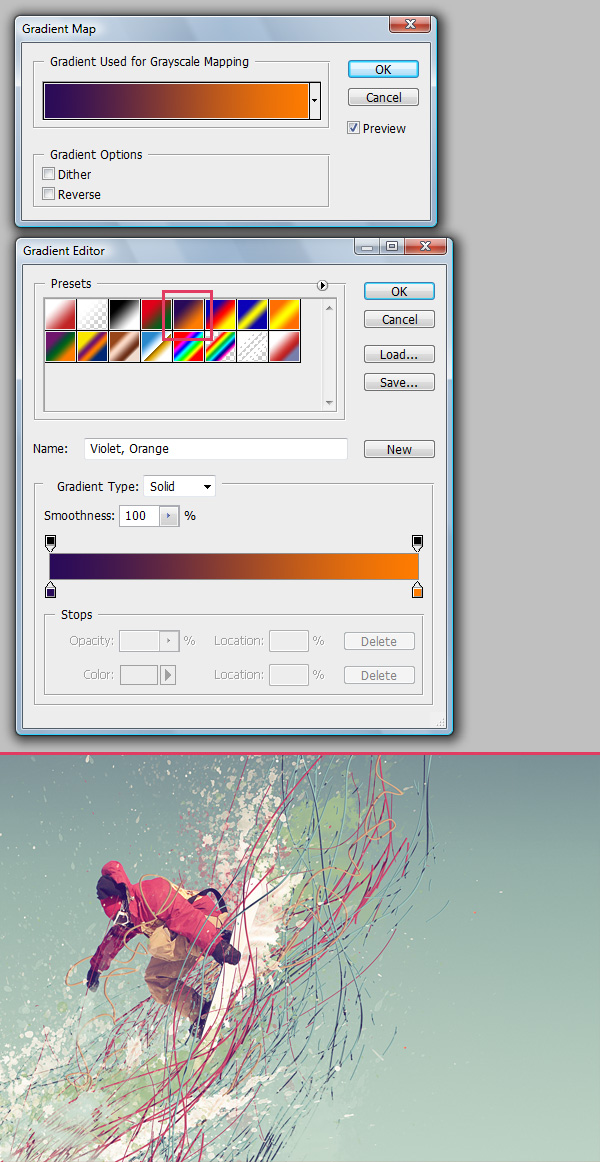Viewport: 600px width, 1162px height.
Task: Select the left opacity stop above gradient bar
Action: pos(50,543)
